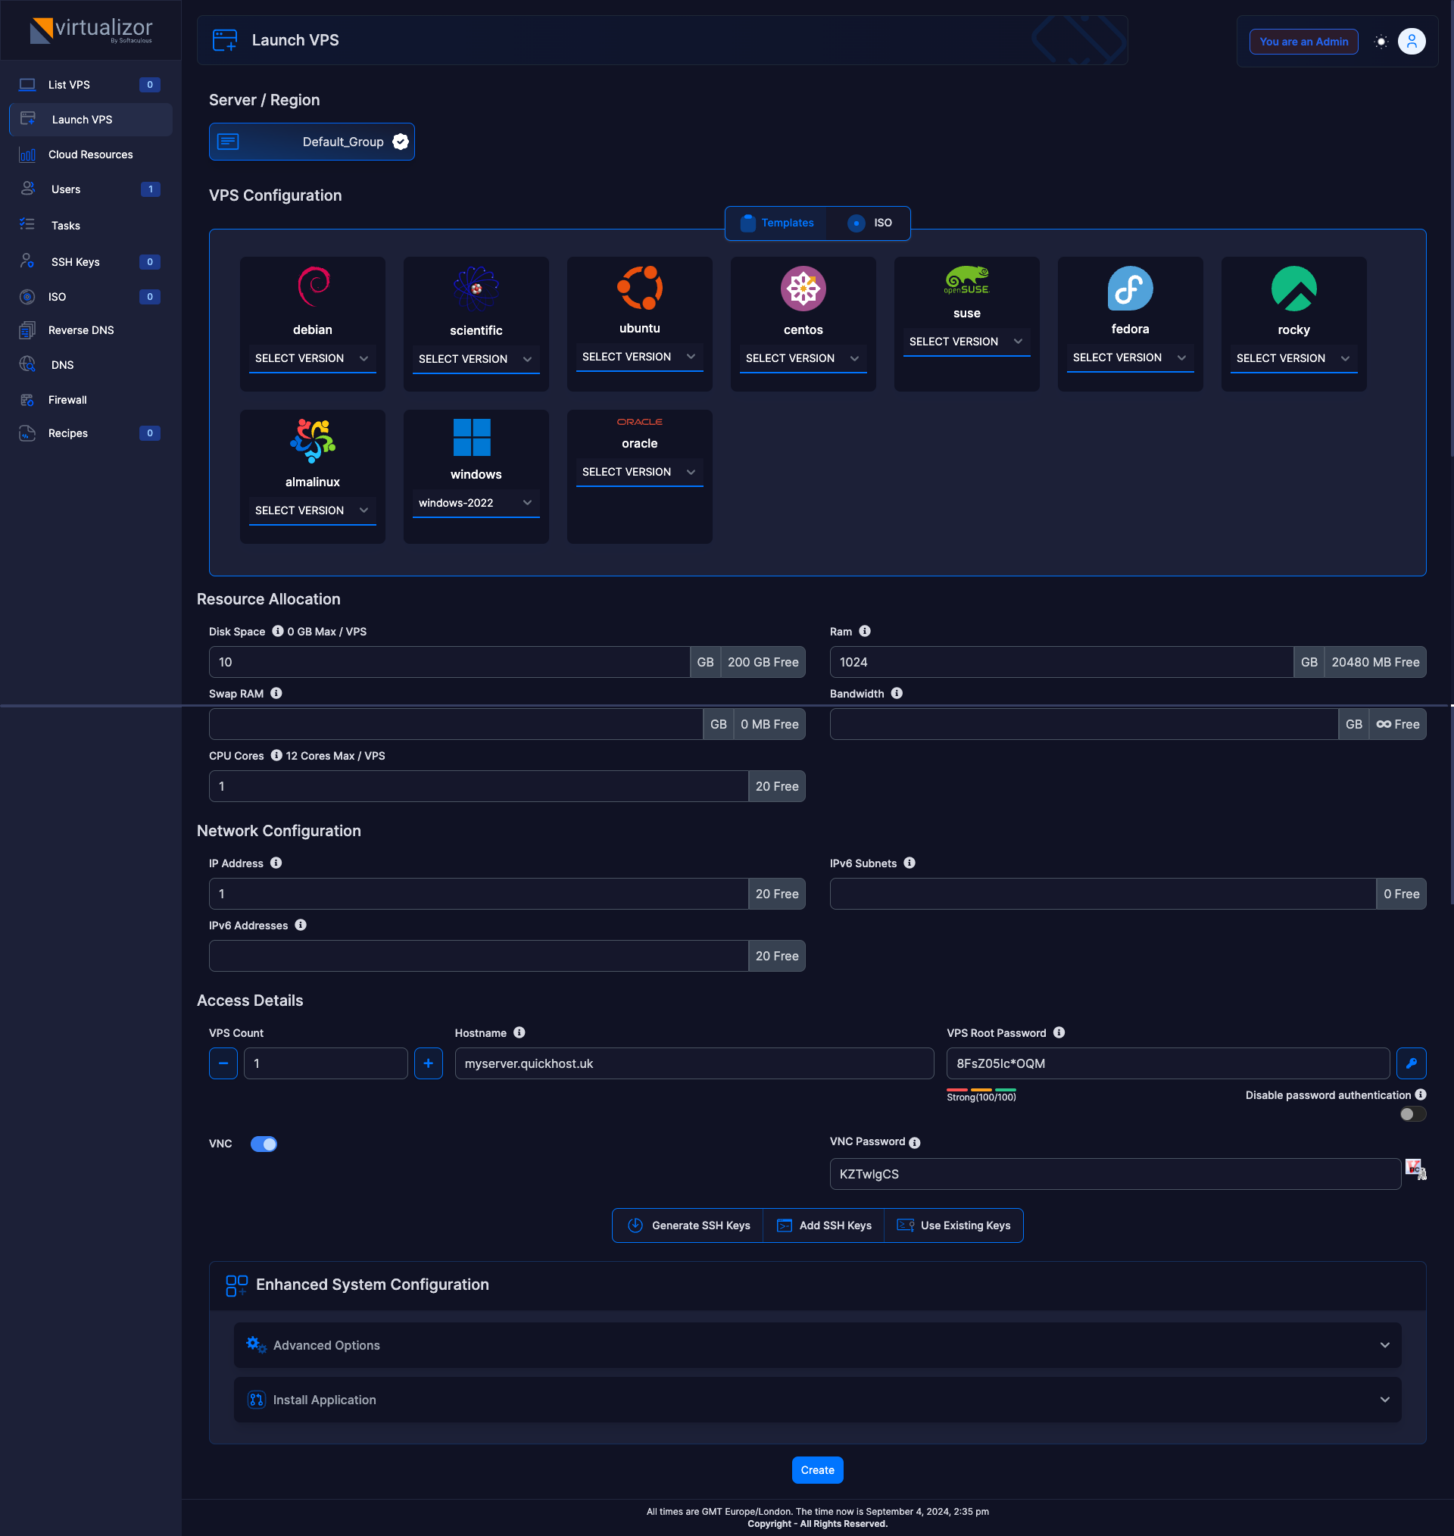This screenshot has height=1536, width=1454.
Task: Generate a new root password with key icon
Action: point(1411,1063)
